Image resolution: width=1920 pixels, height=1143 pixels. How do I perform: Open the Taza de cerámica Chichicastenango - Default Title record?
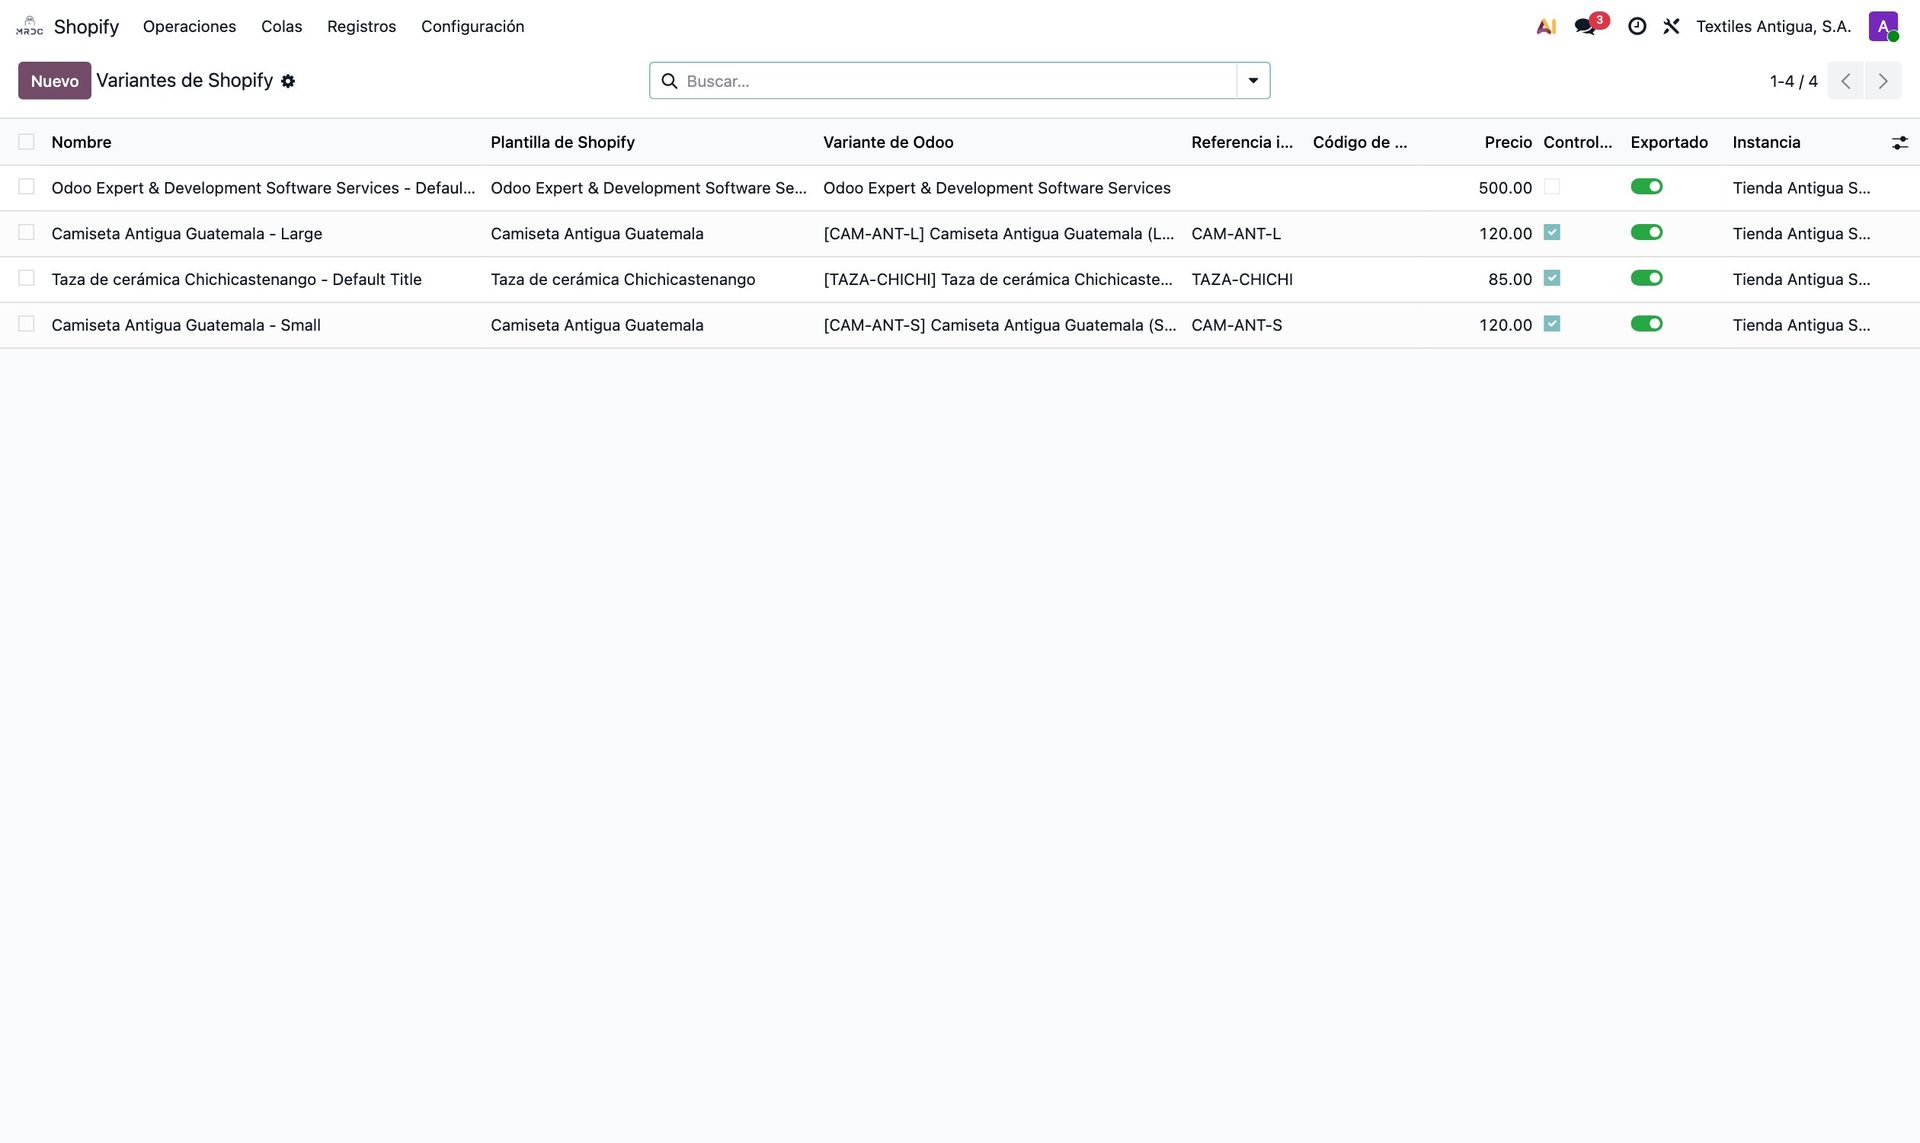[236, 279]
